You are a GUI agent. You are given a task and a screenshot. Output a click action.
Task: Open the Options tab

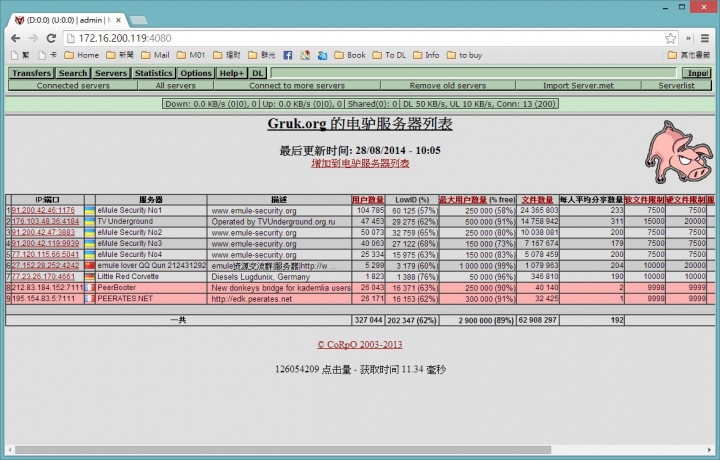click(196, 73)
